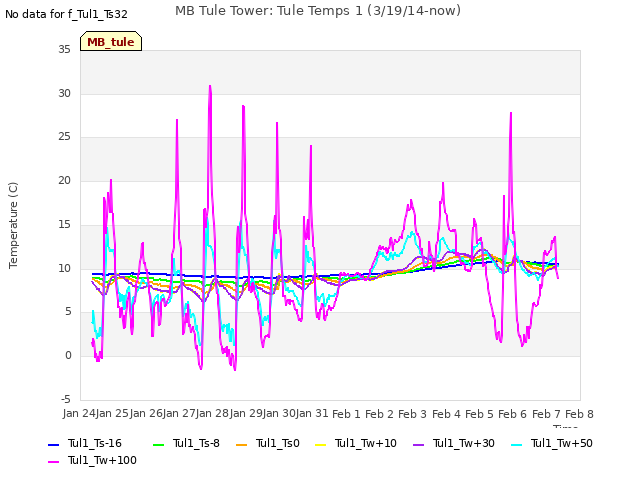Click the yellow Tul1_Tw+10 legend swatch
The height and width of the screenshot is (480, 640).
click(321, 444)
